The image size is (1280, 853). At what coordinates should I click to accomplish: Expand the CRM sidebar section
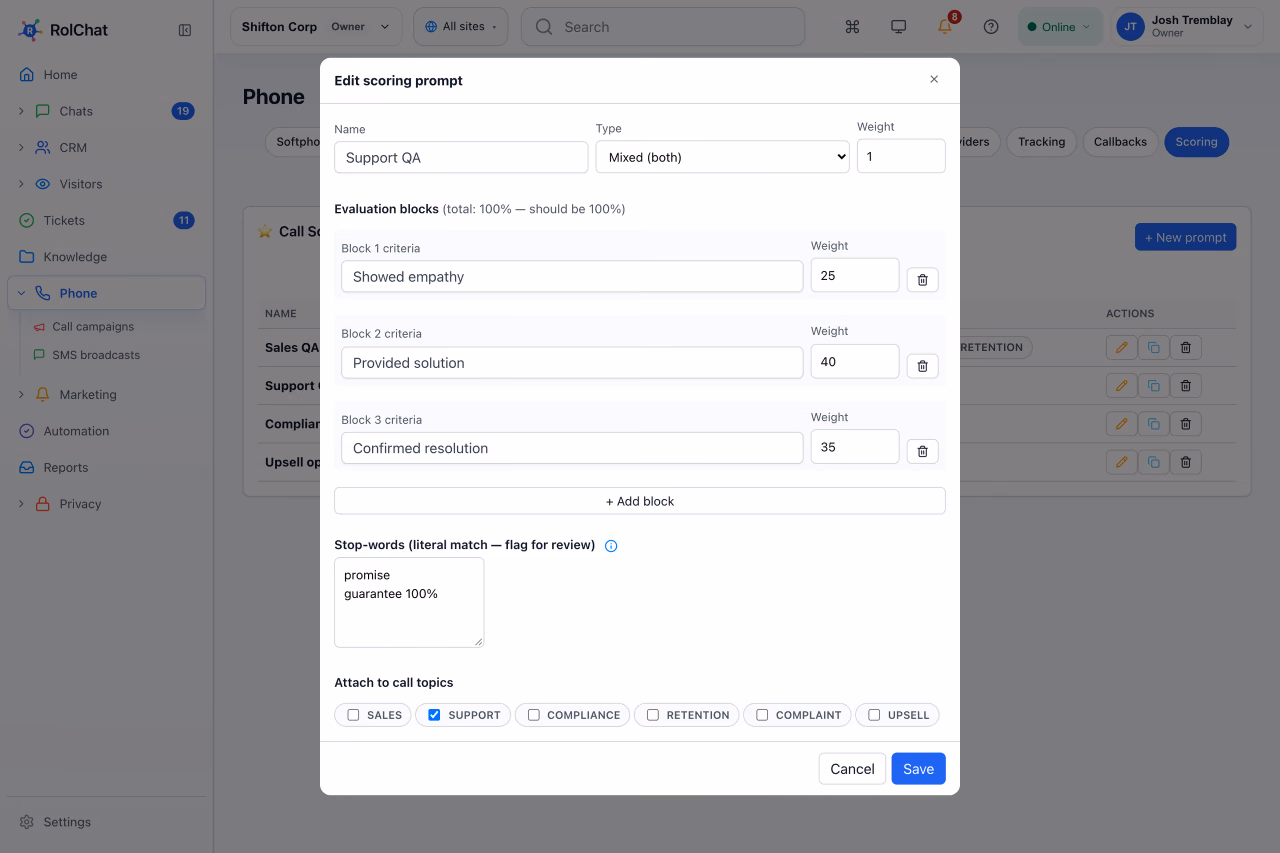pyautogui.click(x=21, y=147)
